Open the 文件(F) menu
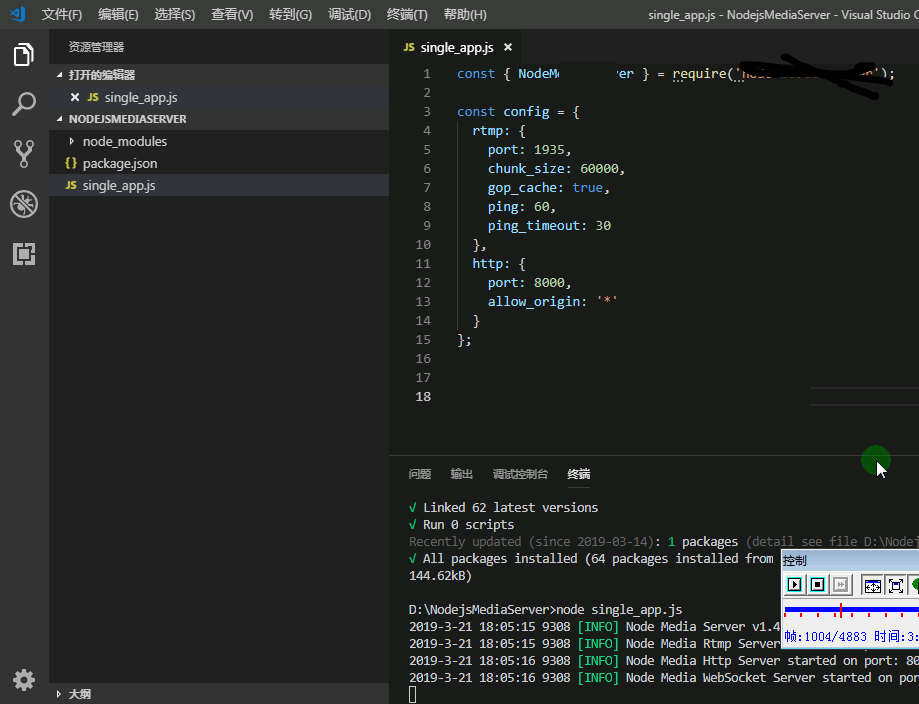The image size is (919, 704). 62,15
